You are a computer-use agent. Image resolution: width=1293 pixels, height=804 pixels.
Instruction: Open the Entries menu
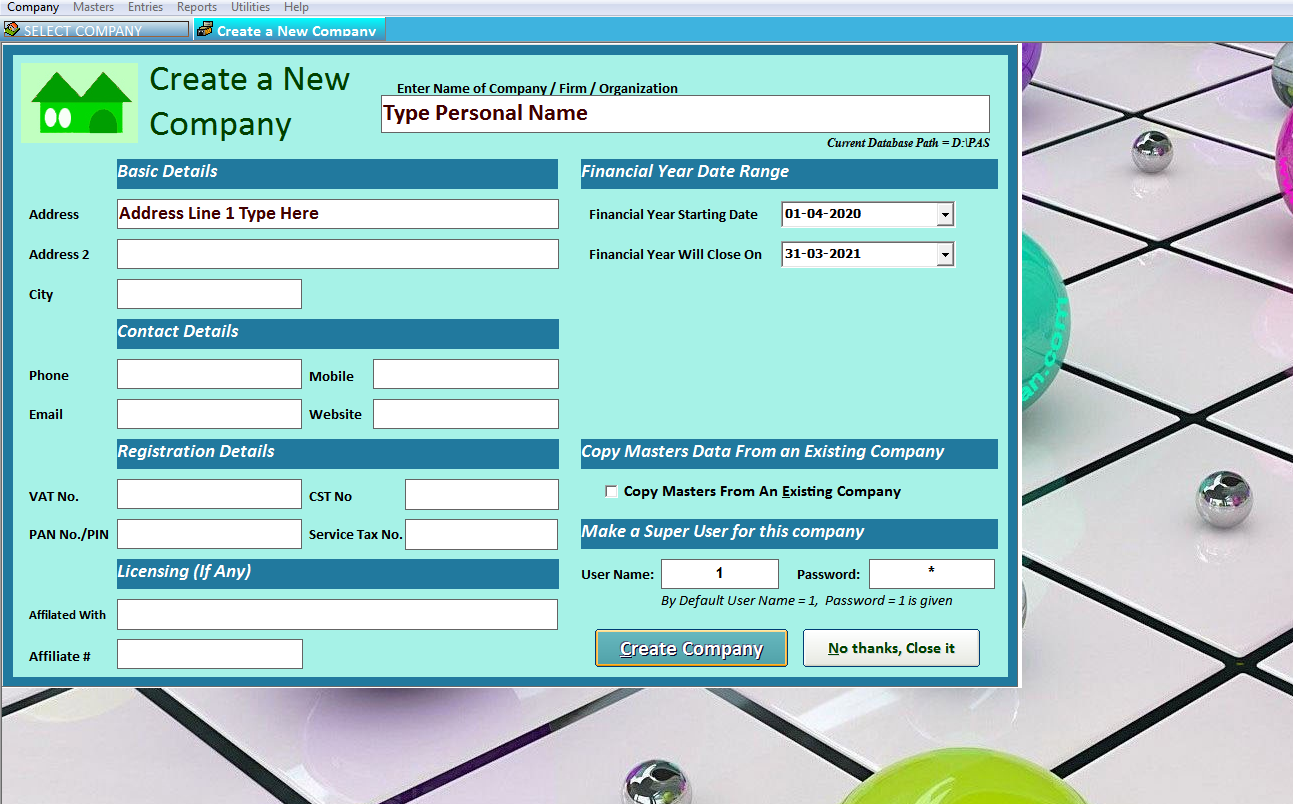[145, 7]
